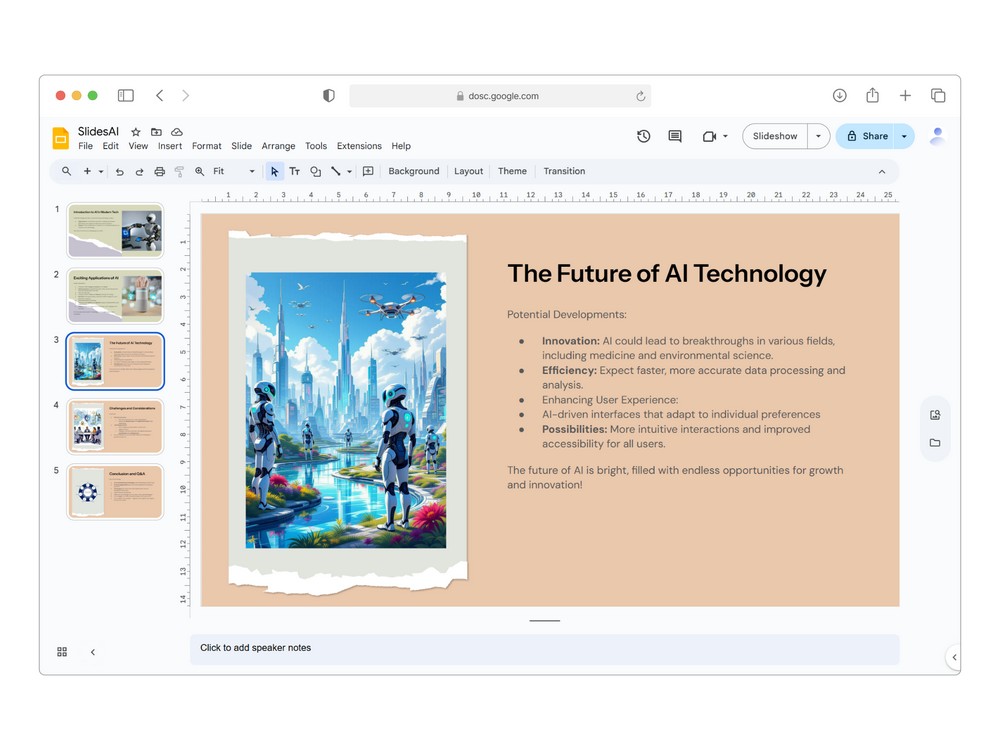Add a comment using the toolbar comment icon
Image resolution: width=1000 pixels, height=750 pixels.
(x=368, y=171)
